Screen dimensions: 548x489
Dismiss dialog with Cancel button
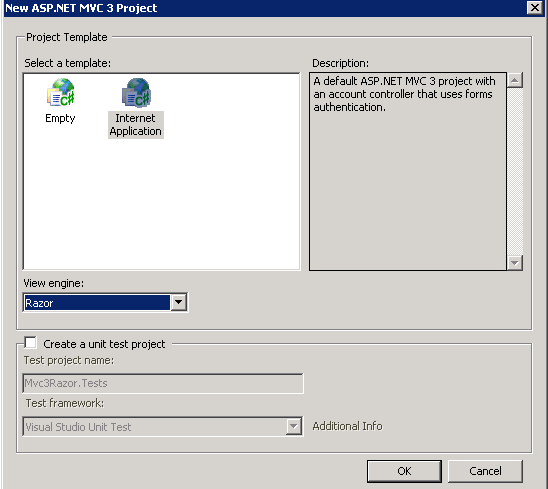[485, 471]
